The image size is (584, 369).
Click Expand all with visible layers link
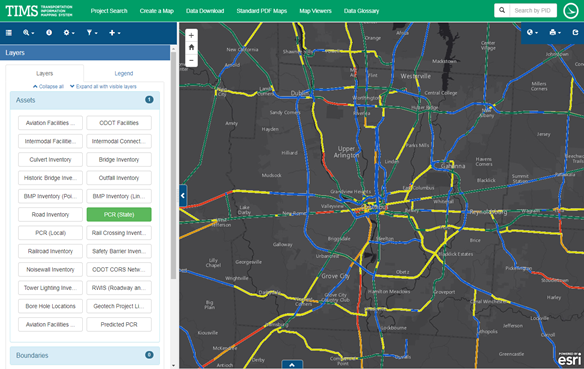click(x=103, y=86)
